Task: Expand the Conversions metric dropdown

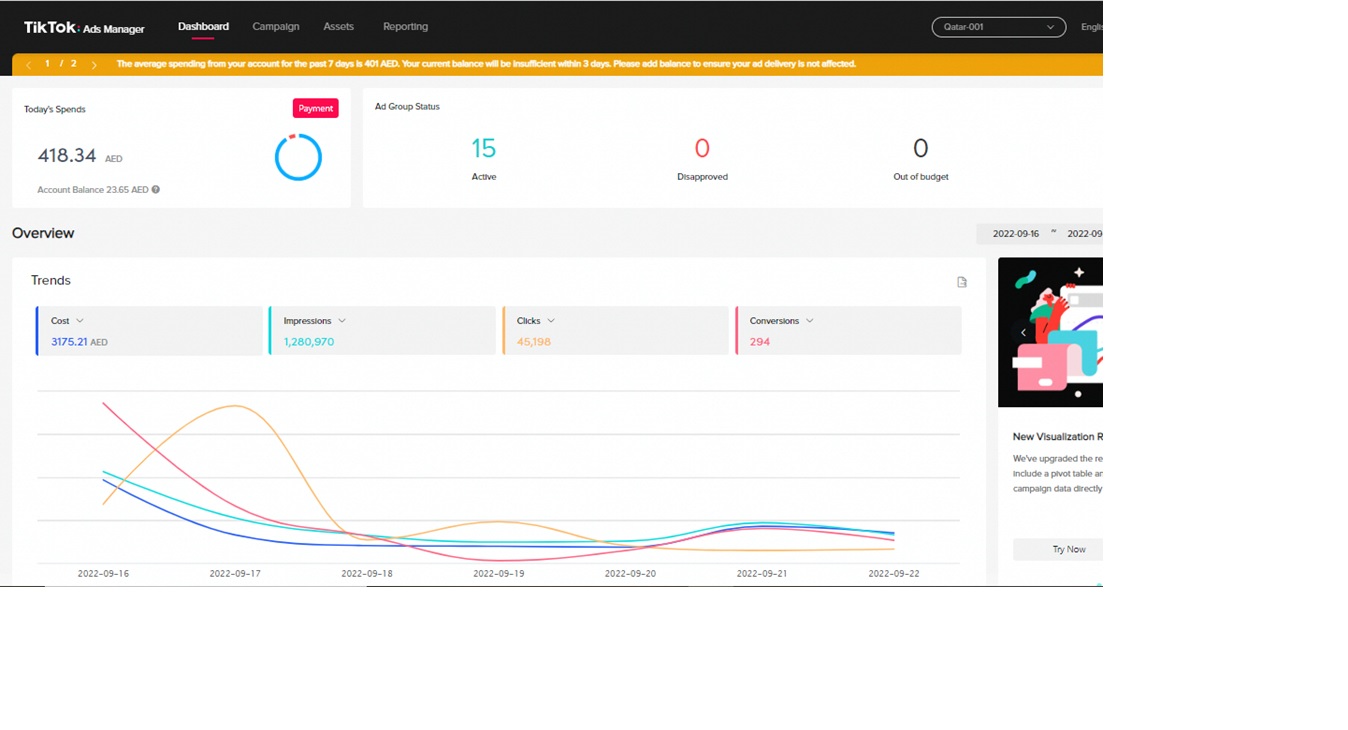Action: (809, 321)
